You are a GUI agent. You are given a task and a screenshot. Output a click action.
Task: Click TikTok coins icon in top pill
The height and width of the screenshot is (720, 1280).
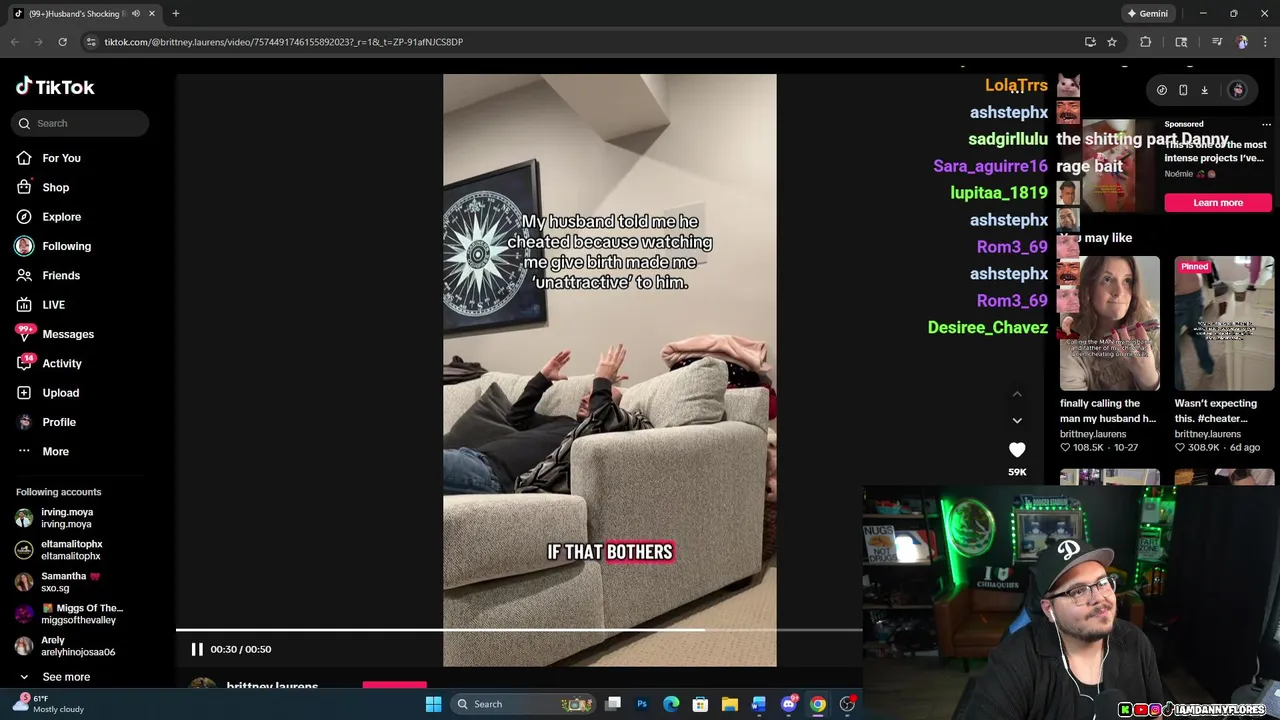(x=1162, y=90)
